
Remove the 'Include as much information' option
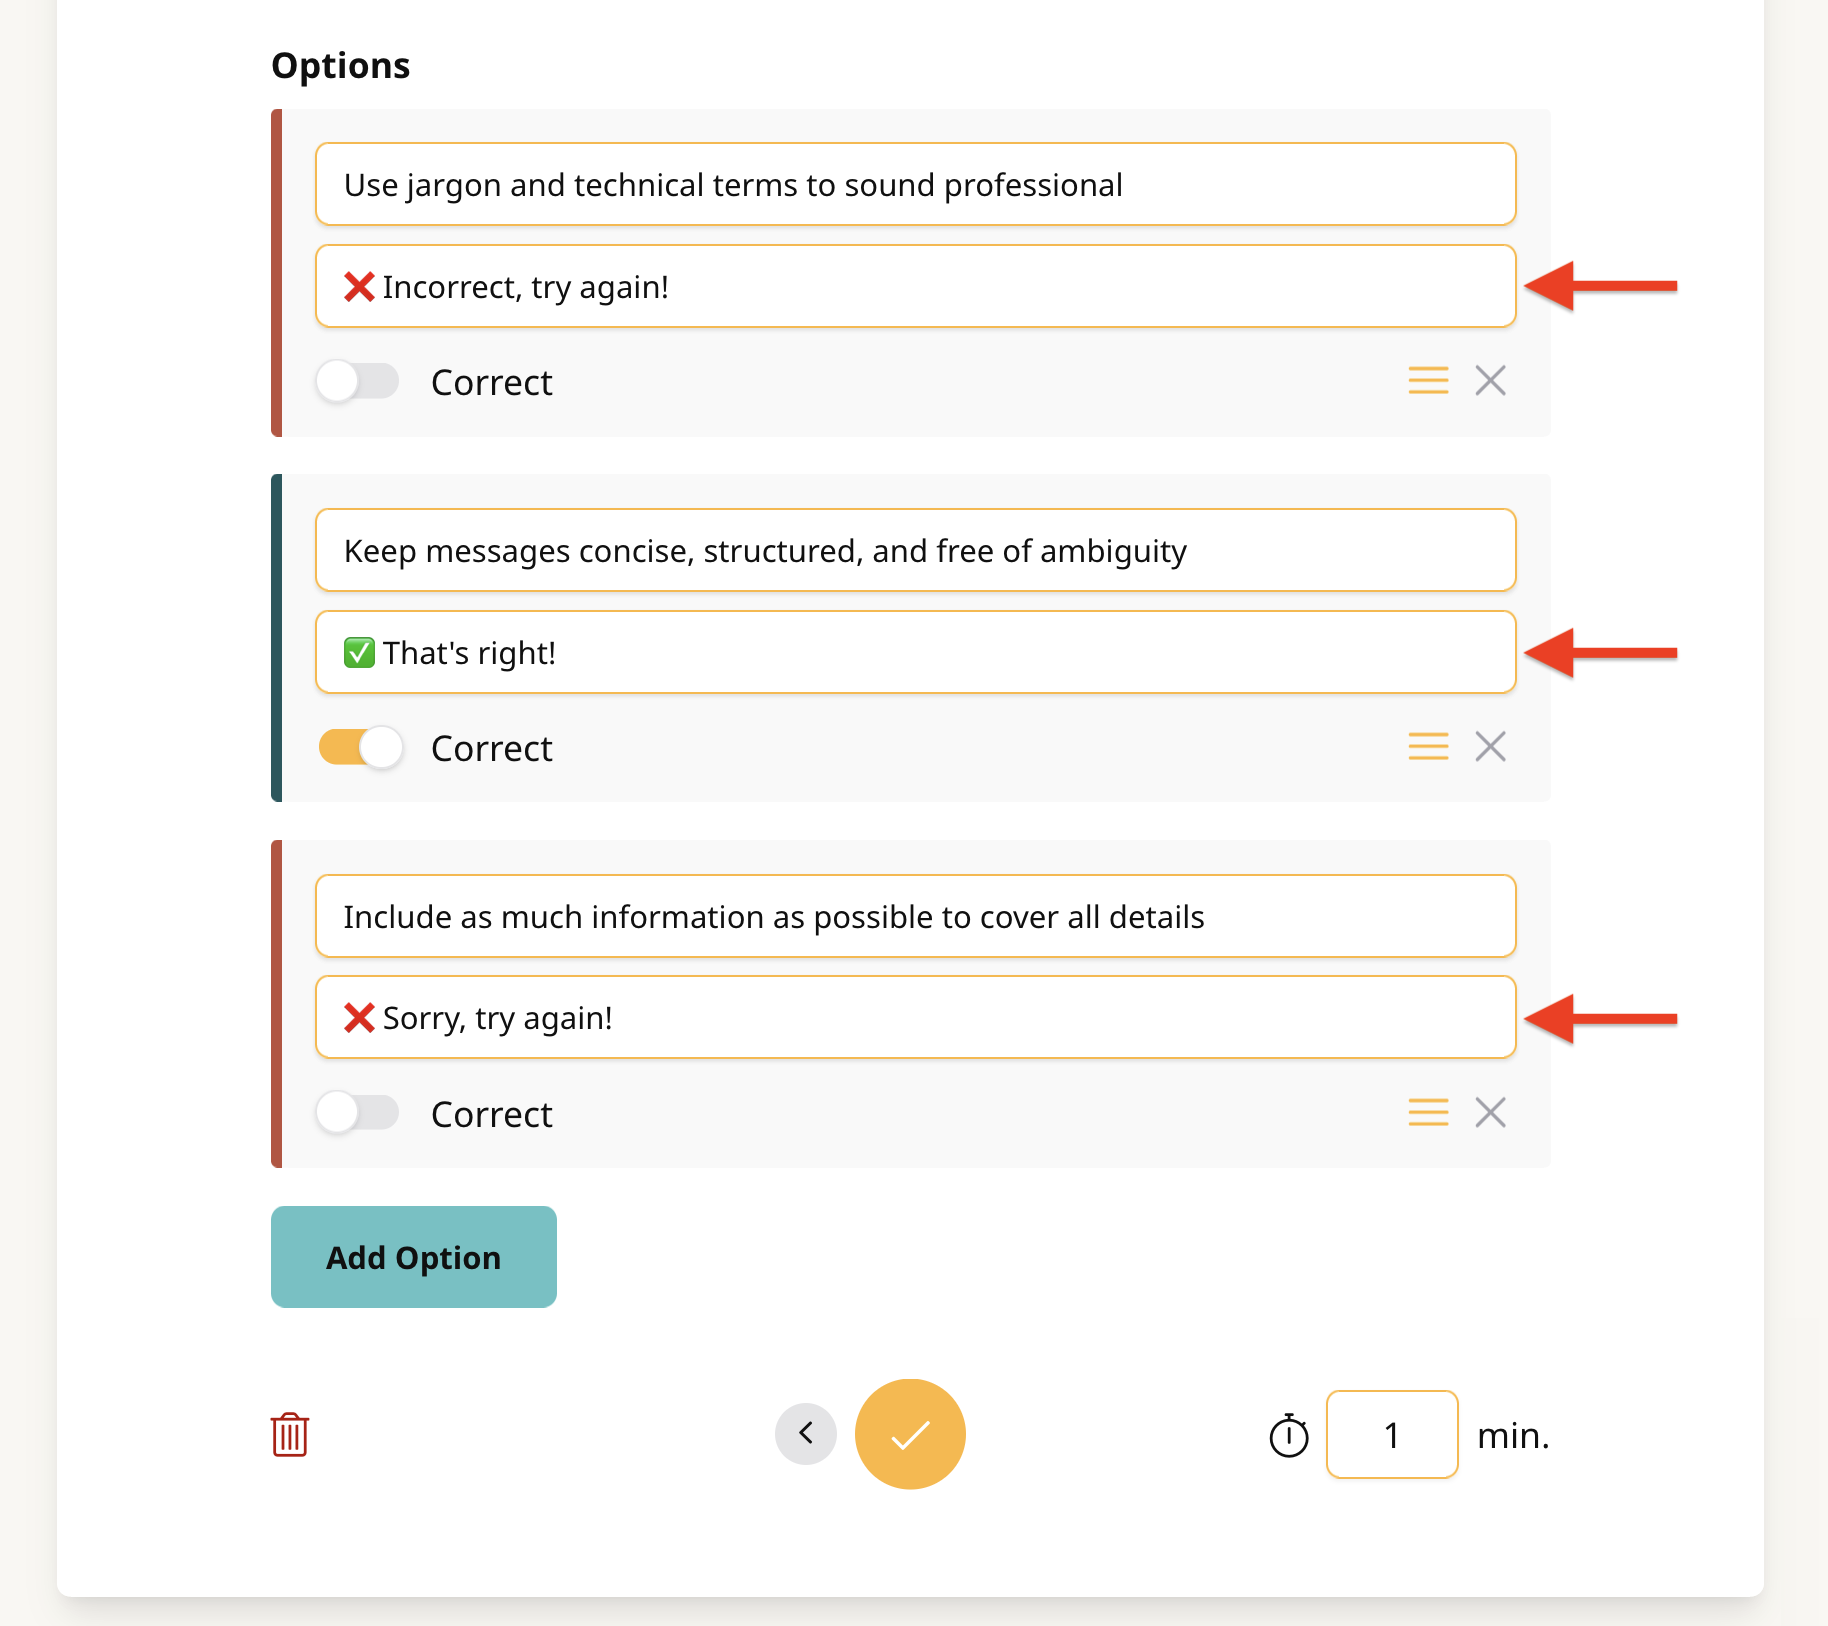click(1490, 1113)
